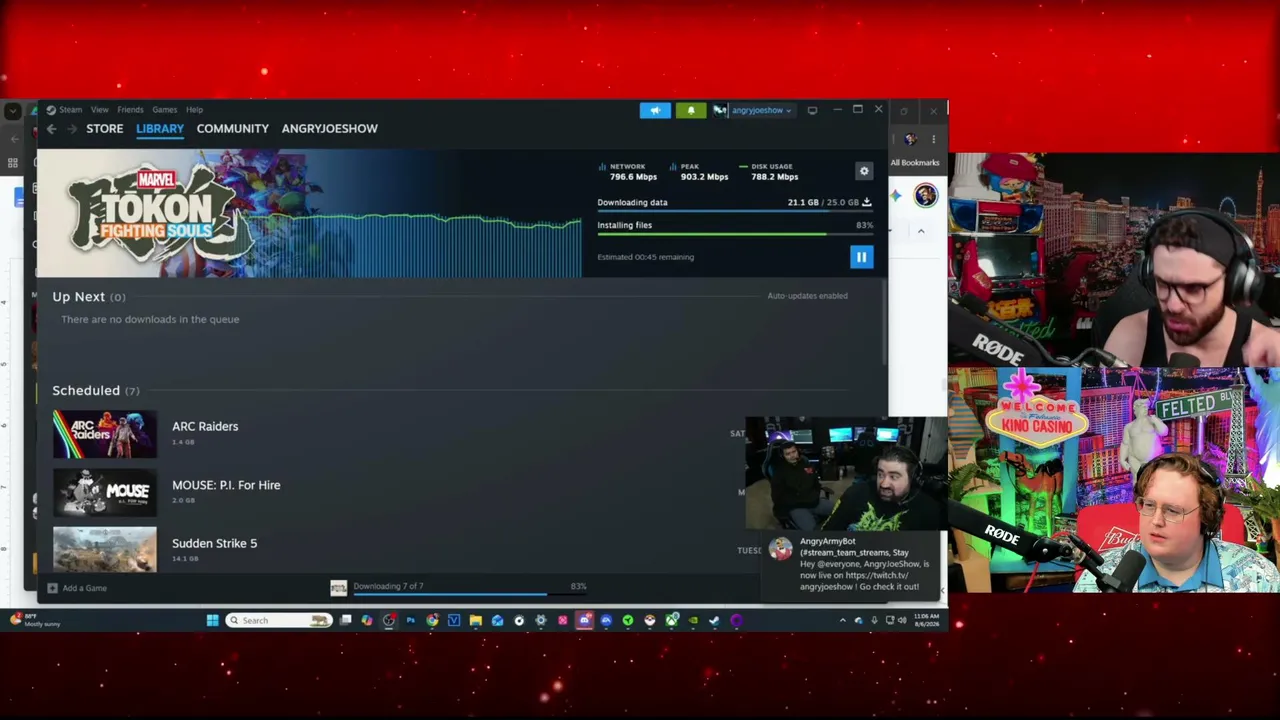Select the Sudden Strike 5 title
Image resolution: width=1280 pixels, height=720 pixels.
pyautogui.click(x=214, y=543)
